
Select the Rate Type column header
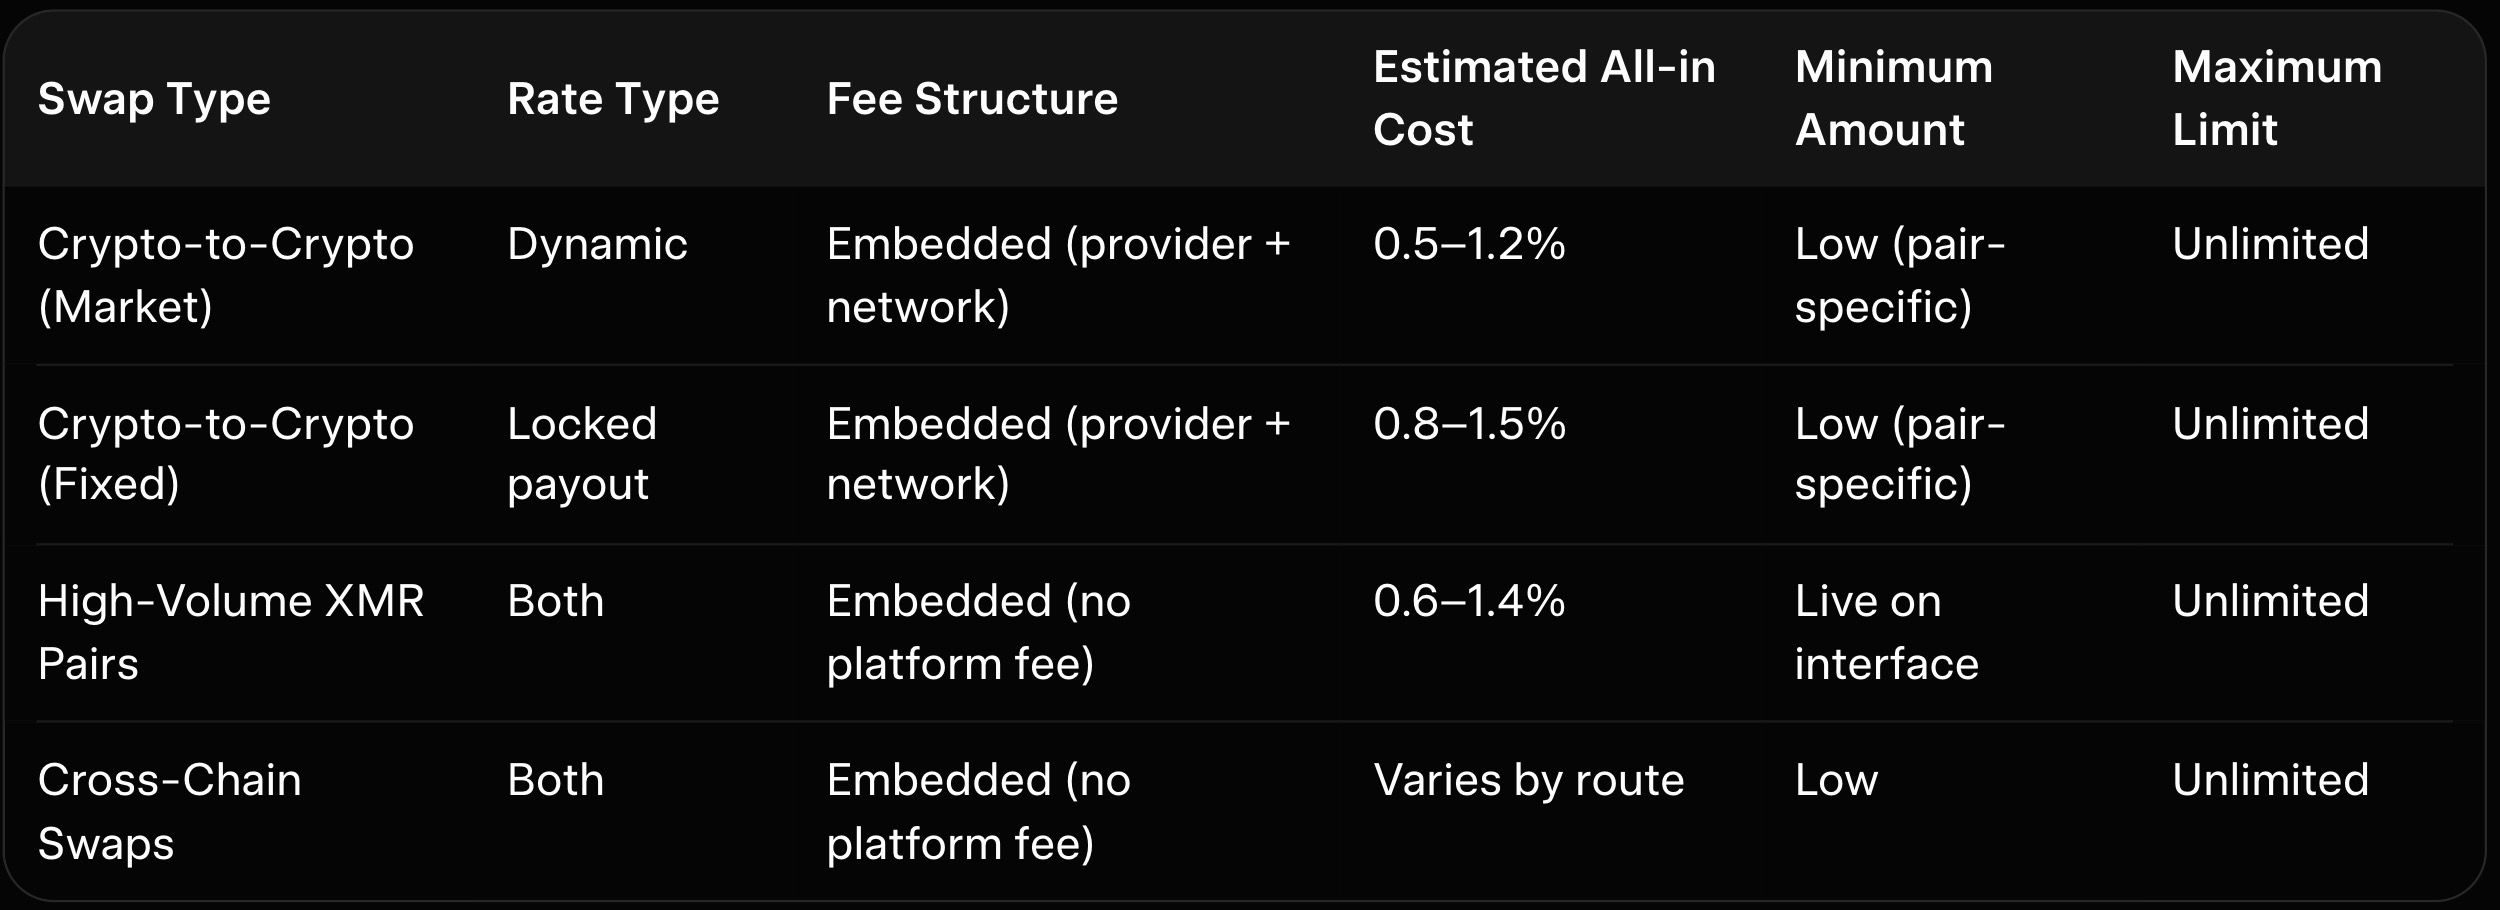[612, 99]
